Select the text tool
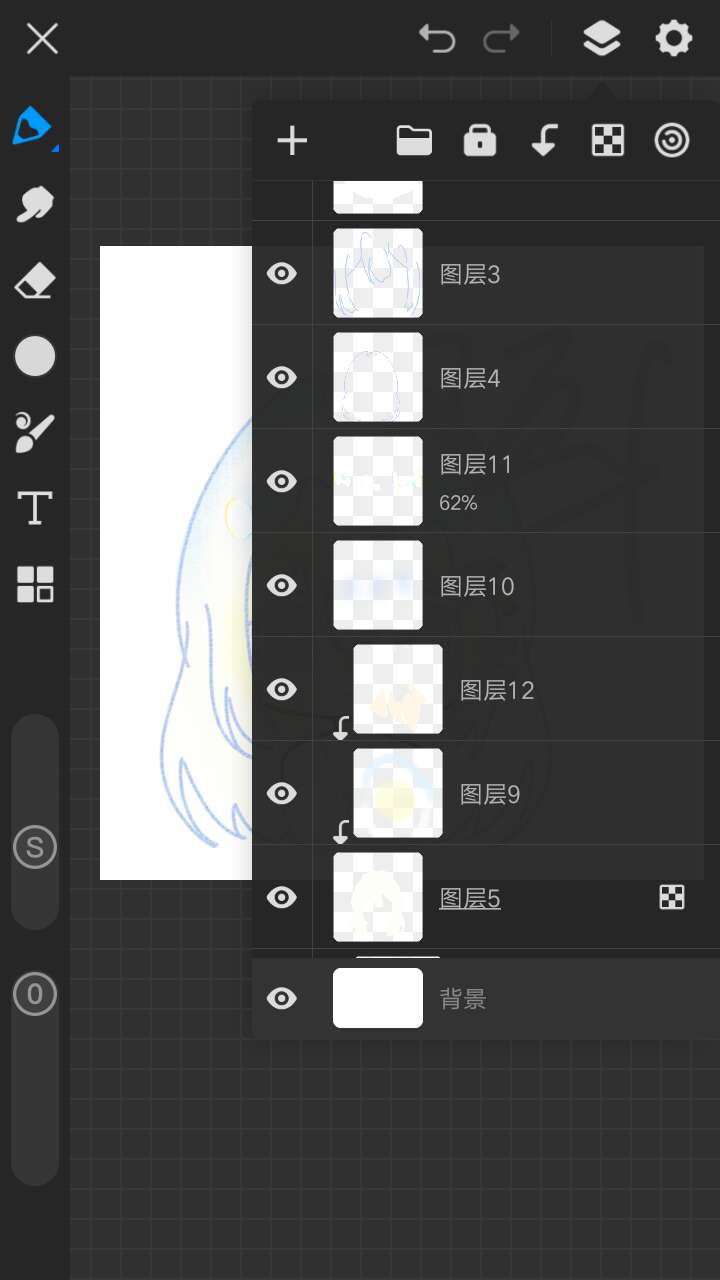The image size is (720, 1280). 35,508
